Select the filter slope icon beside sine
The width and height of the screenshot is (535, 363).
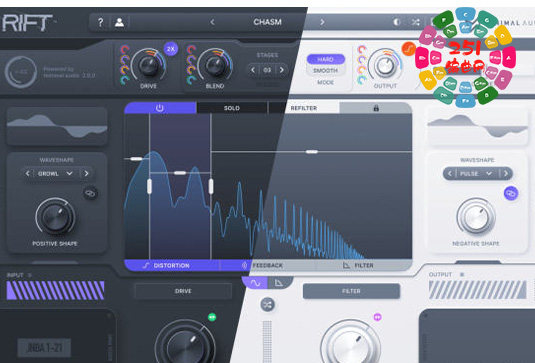pyautogui.click(x=279, y=283)
